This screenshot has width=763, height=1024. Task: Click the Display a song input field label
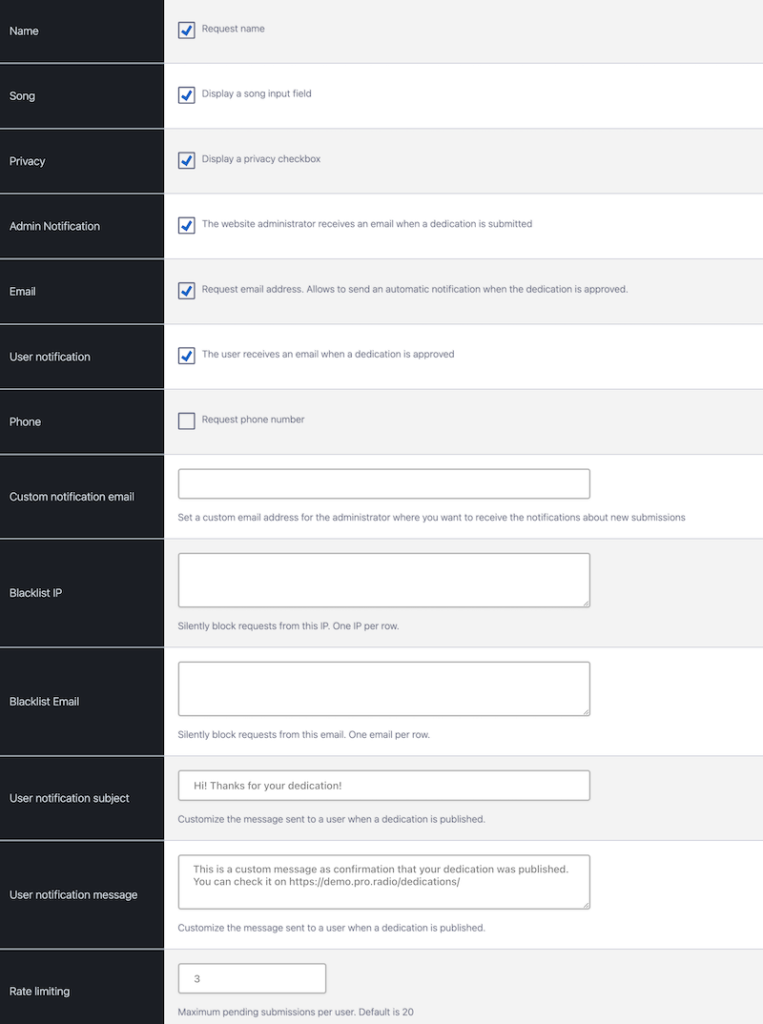256,94
